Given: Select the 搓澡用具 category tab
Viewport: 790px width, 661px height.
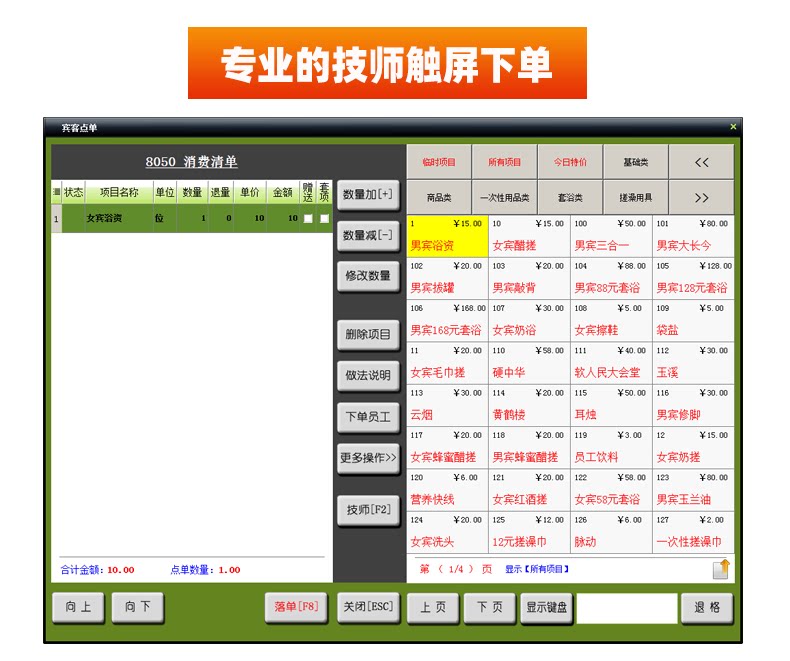Looking at the screenshot, I should click(636, 197).
